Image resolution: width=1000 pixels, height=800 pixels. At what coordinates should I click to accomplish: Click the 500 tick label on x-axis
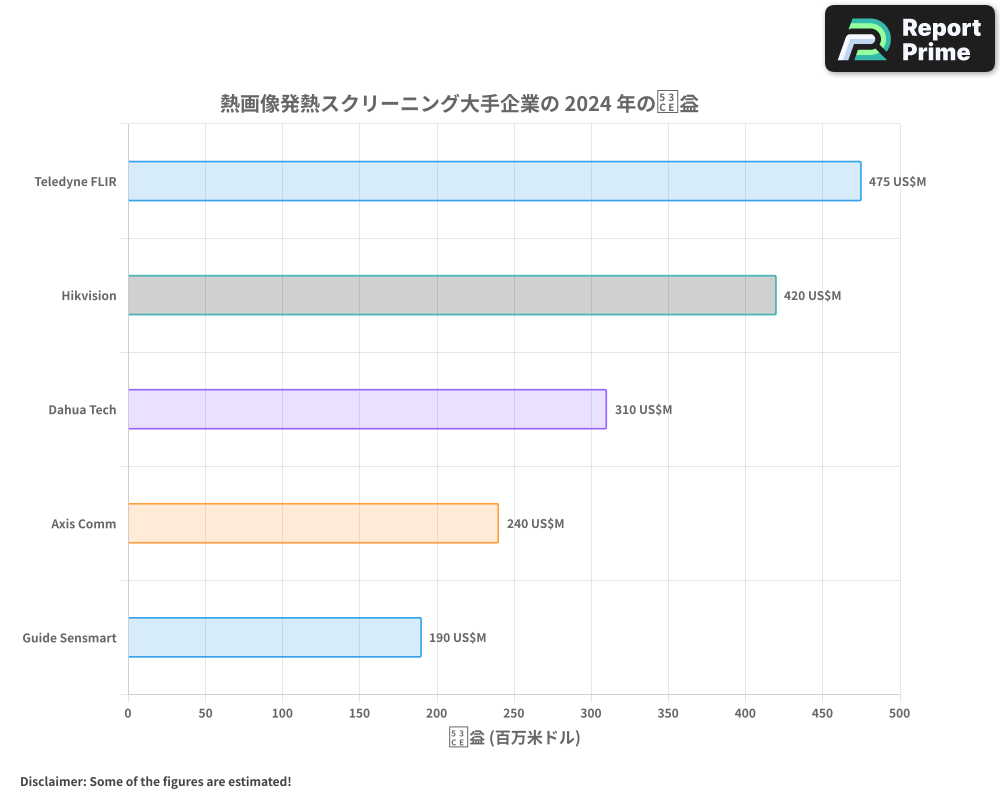point(899,713)
